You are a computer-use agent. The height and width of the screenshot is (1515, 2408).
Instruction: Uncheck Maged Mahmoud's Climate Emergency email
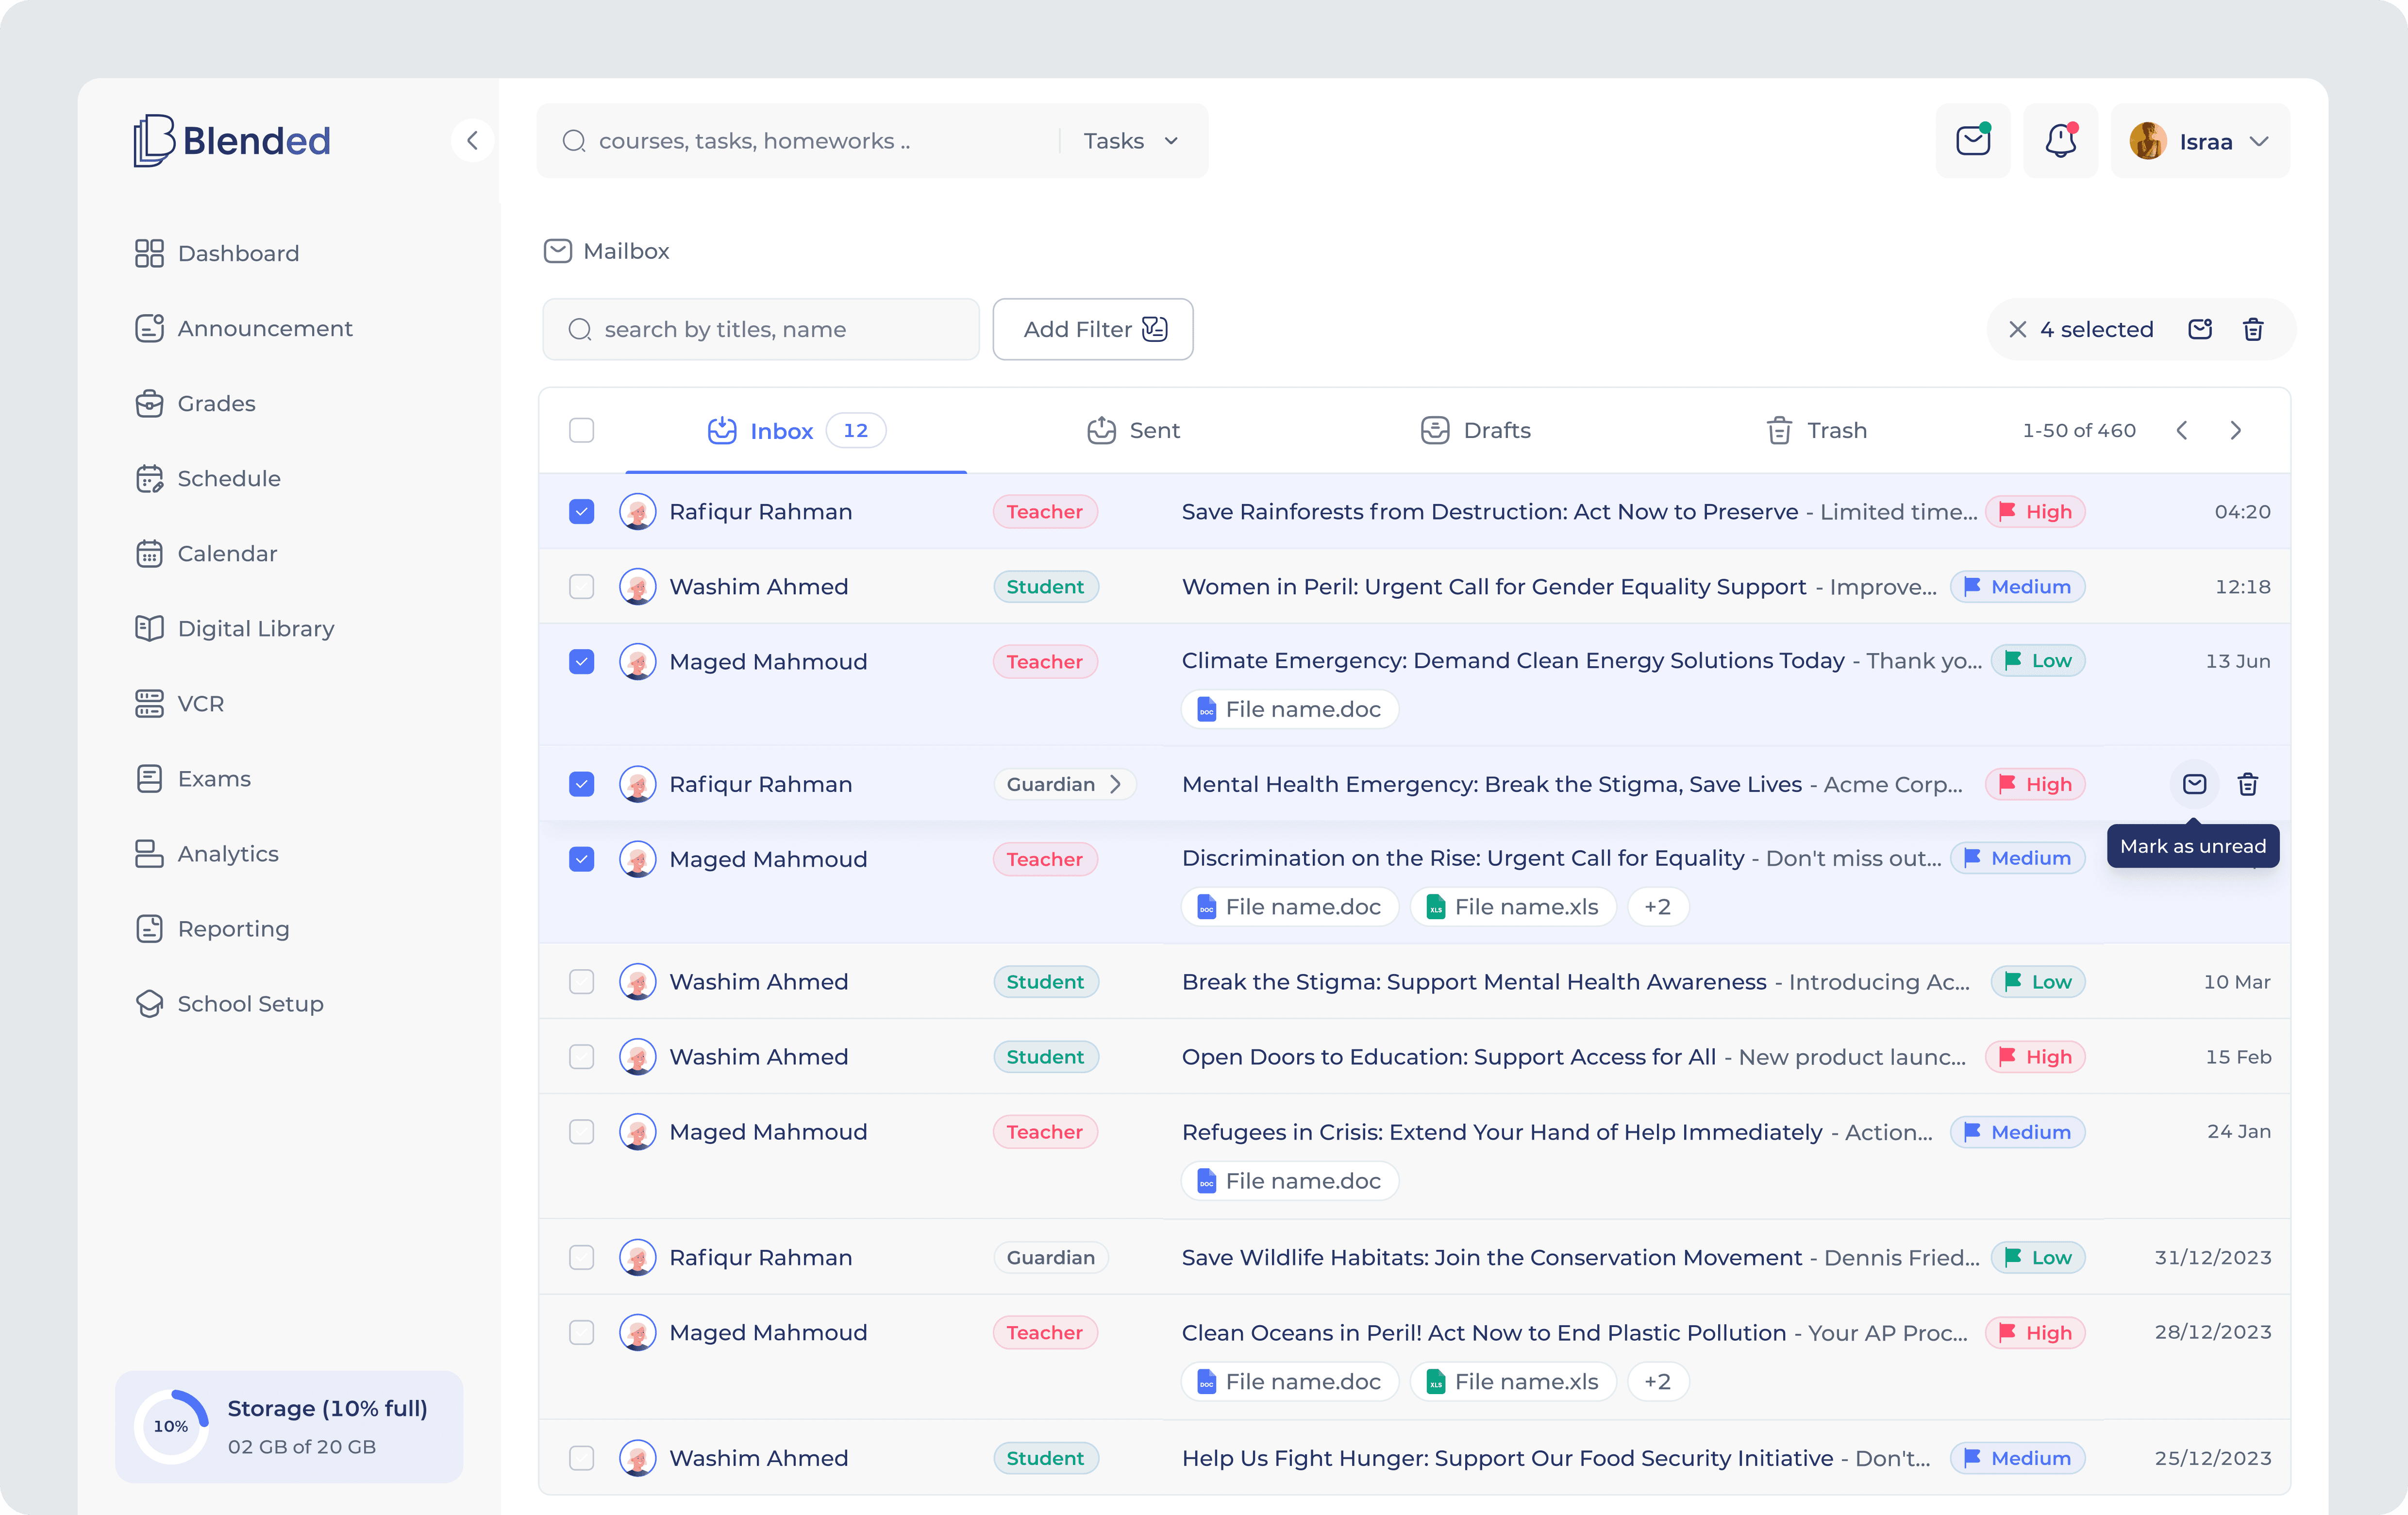[x=581, y=661]
